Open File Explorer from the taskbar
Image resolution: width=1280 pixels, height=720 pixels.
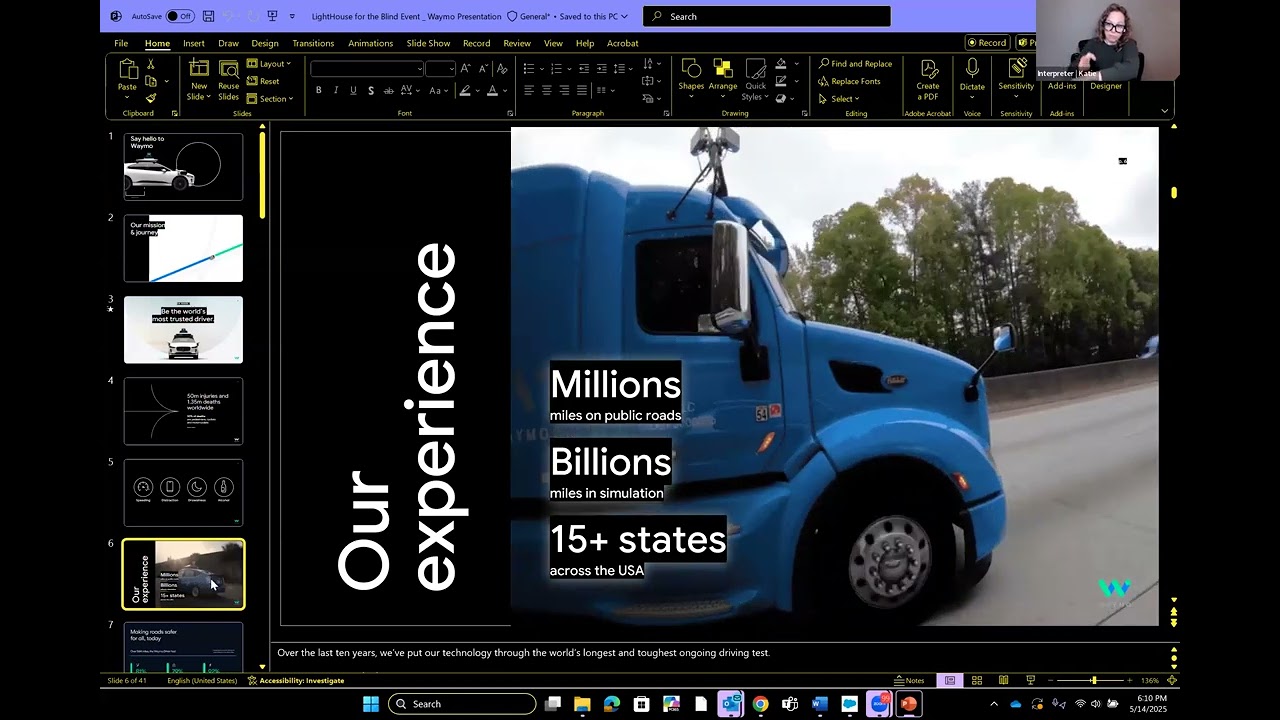(x=582, y=704)
